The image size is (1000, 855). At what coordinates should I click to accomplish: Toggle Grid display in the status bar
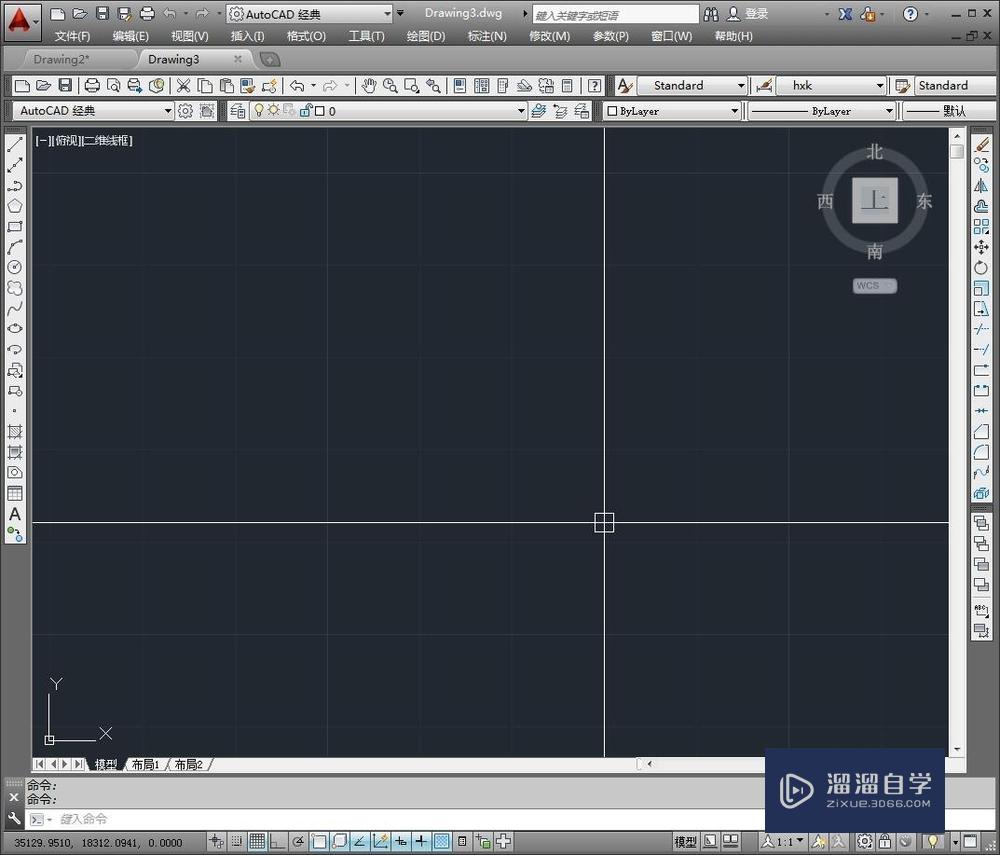click(258, 841)
